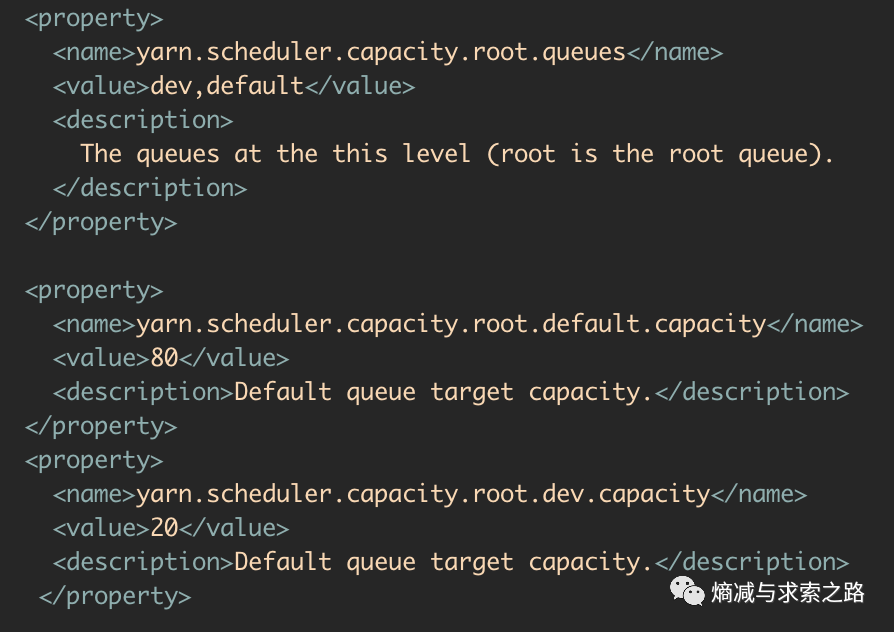This screenshot has height=632, width=894.
Task: Click the second opening property tag
Action: 94,291
